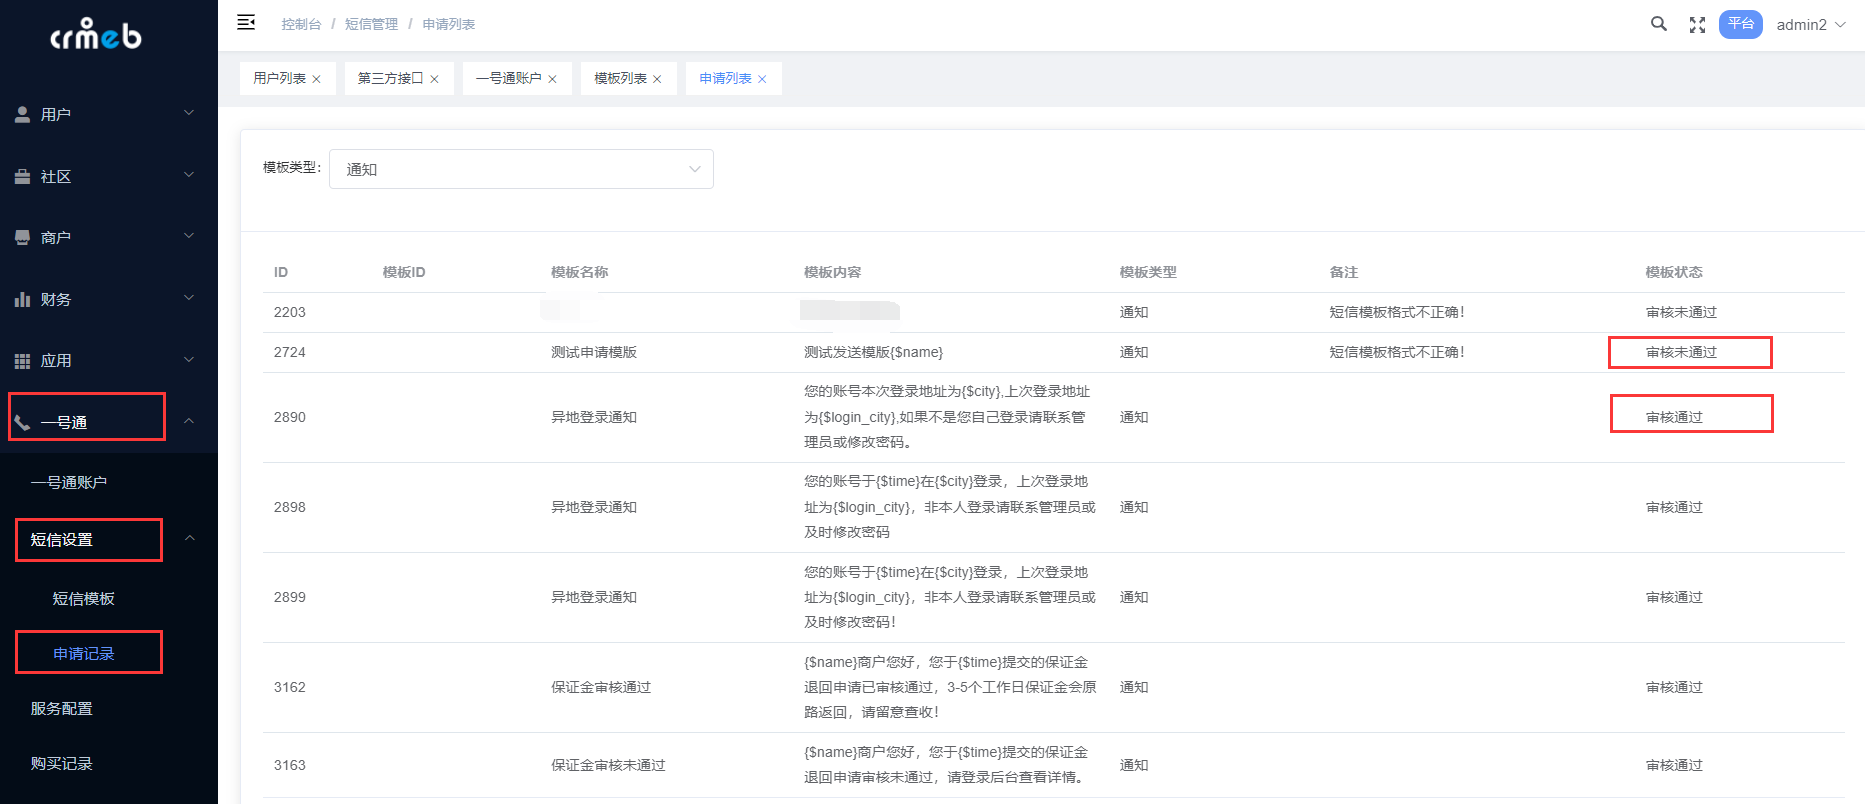This screenshot has height=804, width=1865.
Task: Close the 用户列表 tab
Action: coord(317,79)
